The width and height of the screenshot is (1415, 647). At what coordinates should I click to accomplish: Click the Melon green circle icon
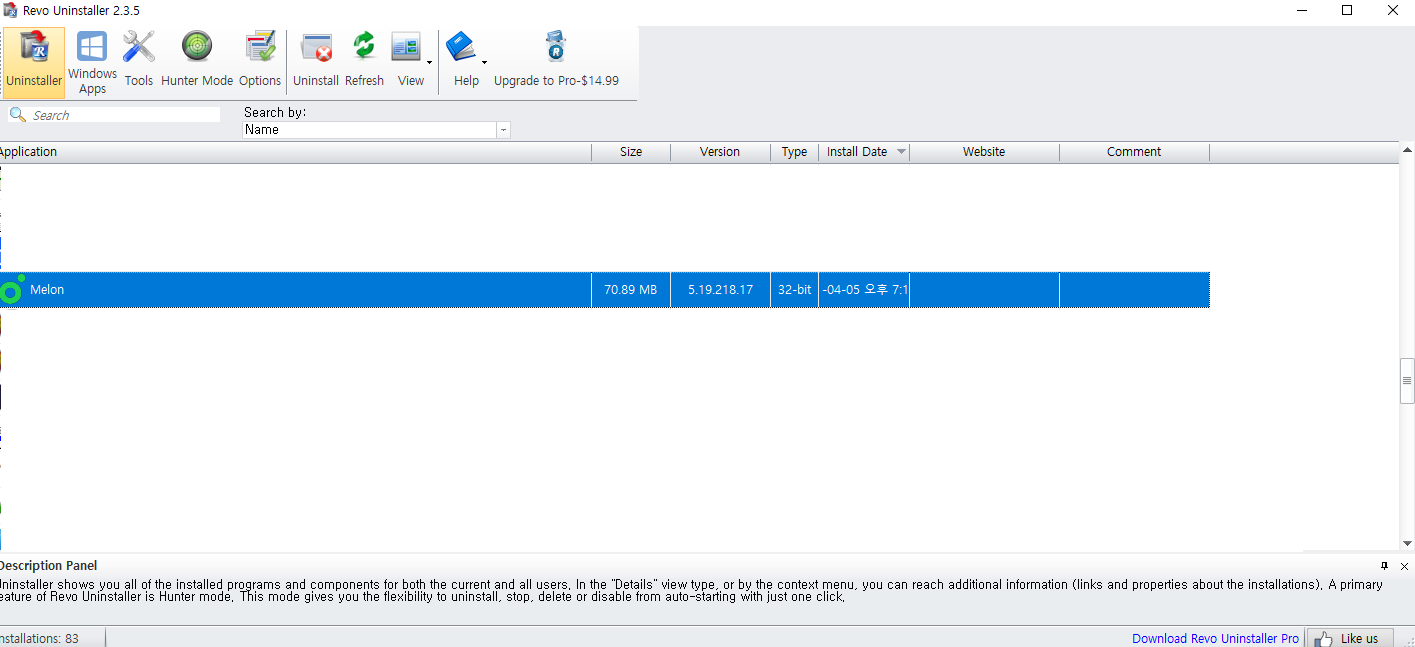coord(12,290)
